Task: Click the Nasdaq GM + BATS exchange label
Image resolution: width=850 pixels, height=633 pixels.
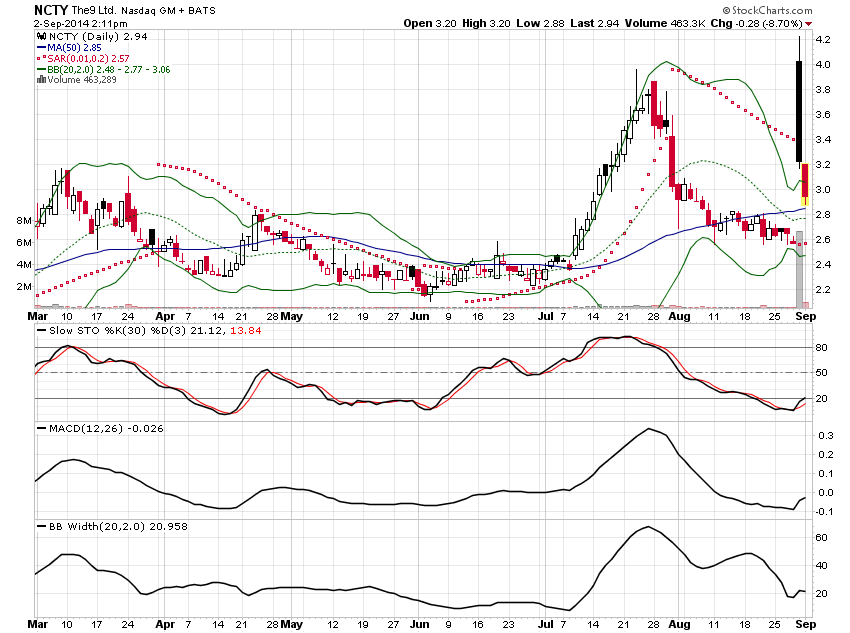Action: click(168, 10)
